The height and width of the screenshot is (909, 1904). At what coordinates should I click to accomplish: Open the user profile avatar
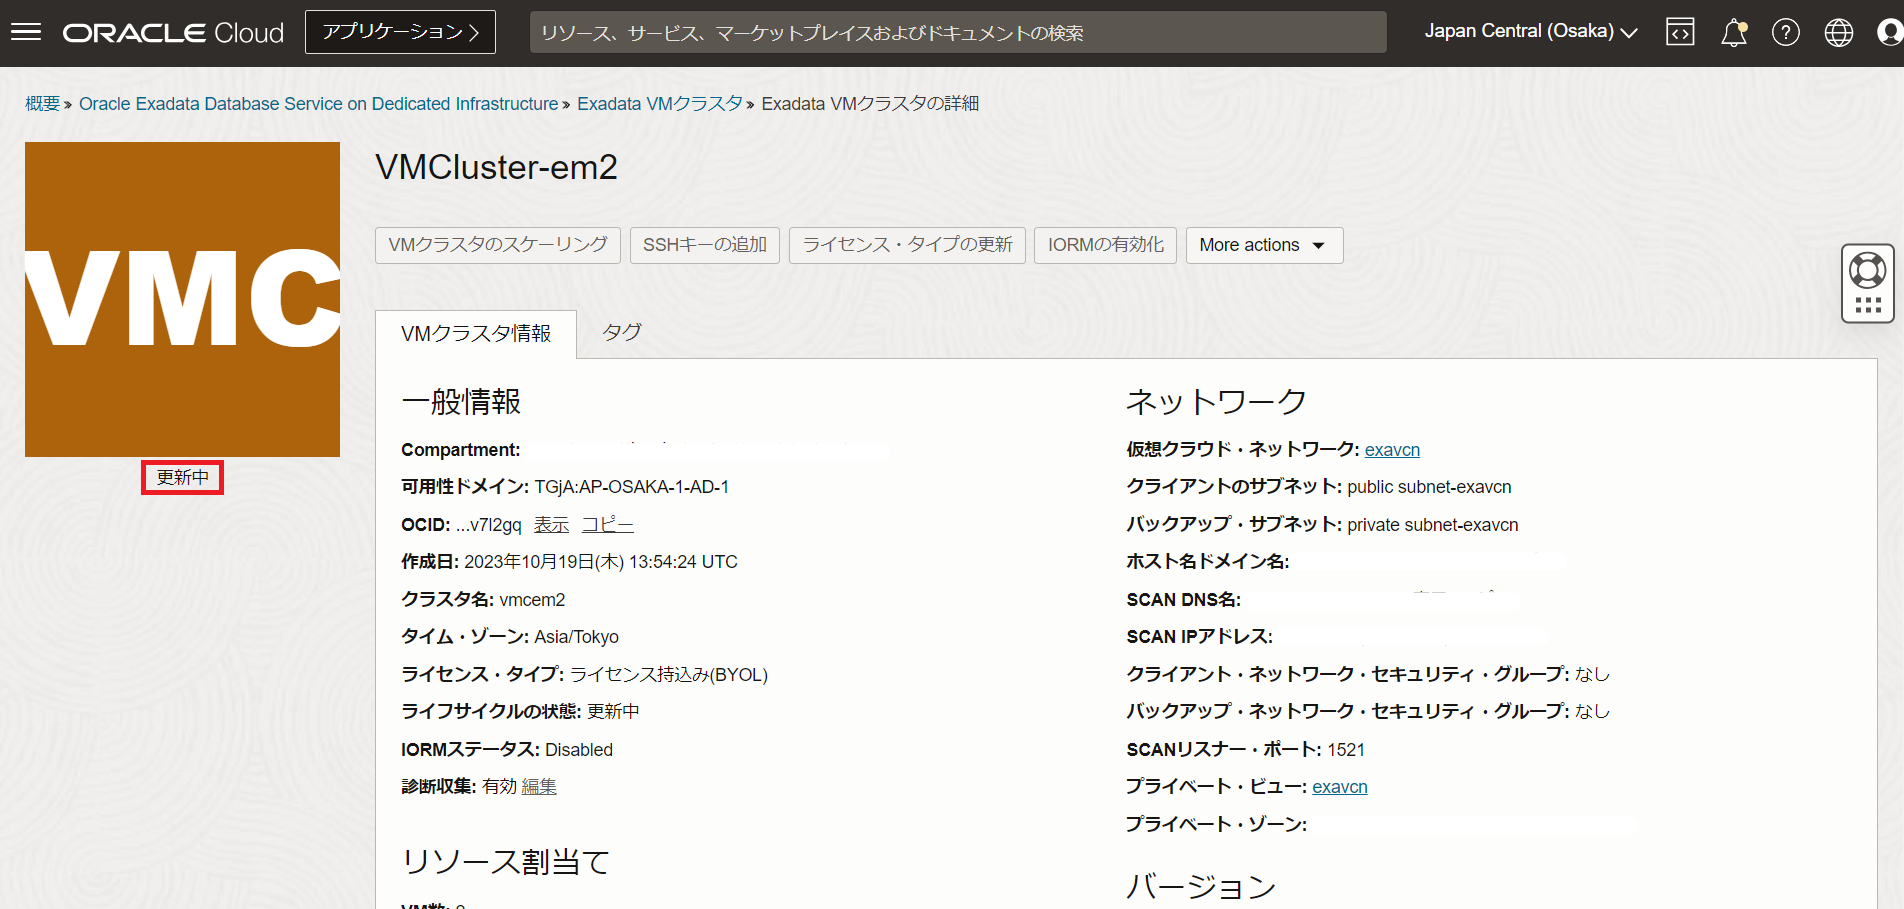point(1889,33)
